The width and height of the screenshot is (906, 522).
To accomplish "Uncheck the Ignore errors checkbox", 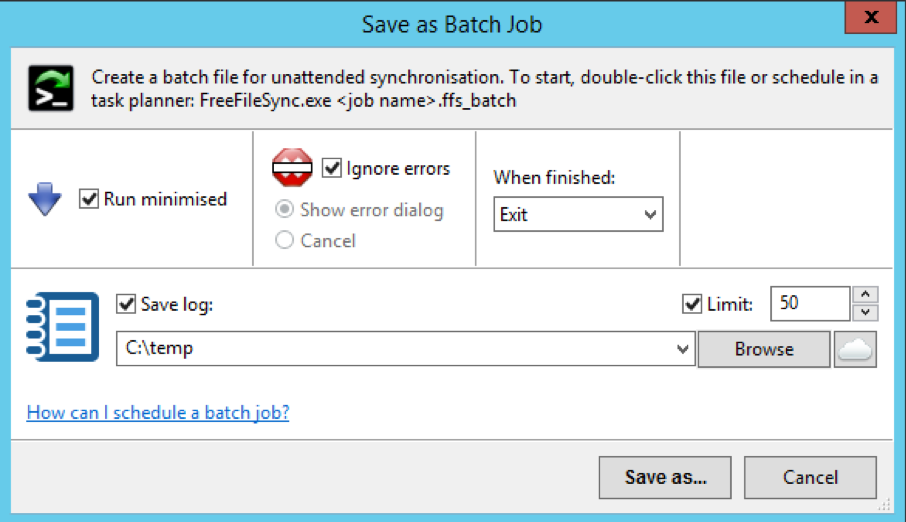I will pos(332,168).
